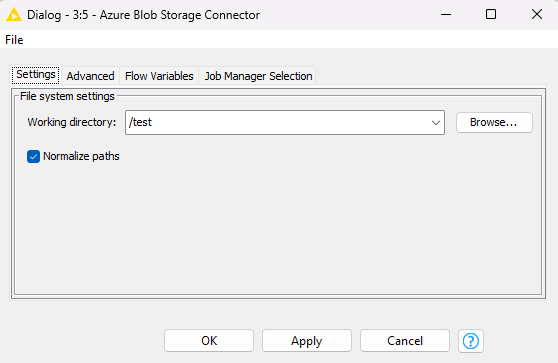Open the File menu
The height and width of the screenshot is (363, 558).
[14, 40]
